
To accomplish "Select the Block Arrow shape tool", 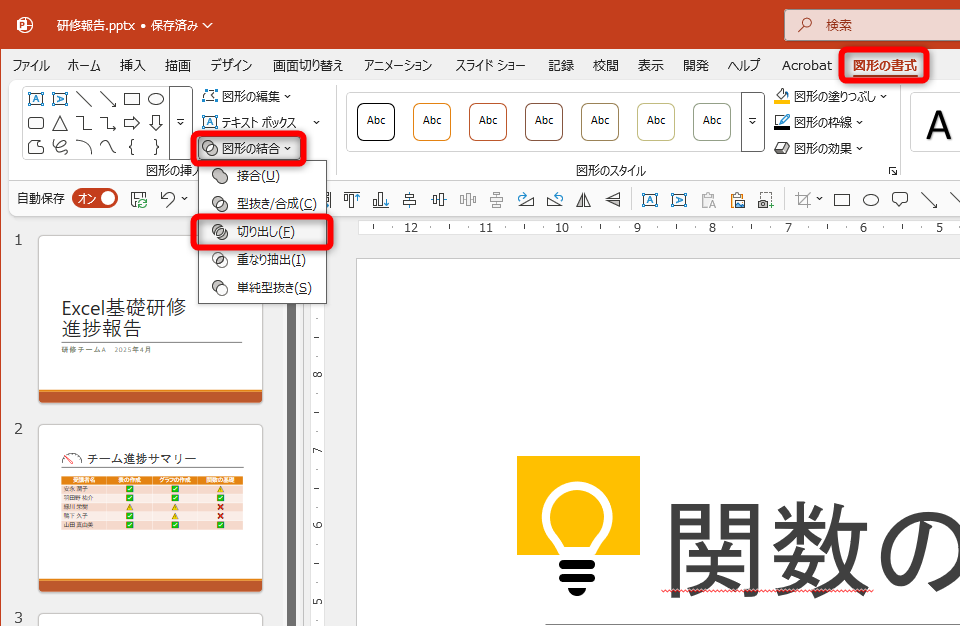I will [x=131, y=123].
